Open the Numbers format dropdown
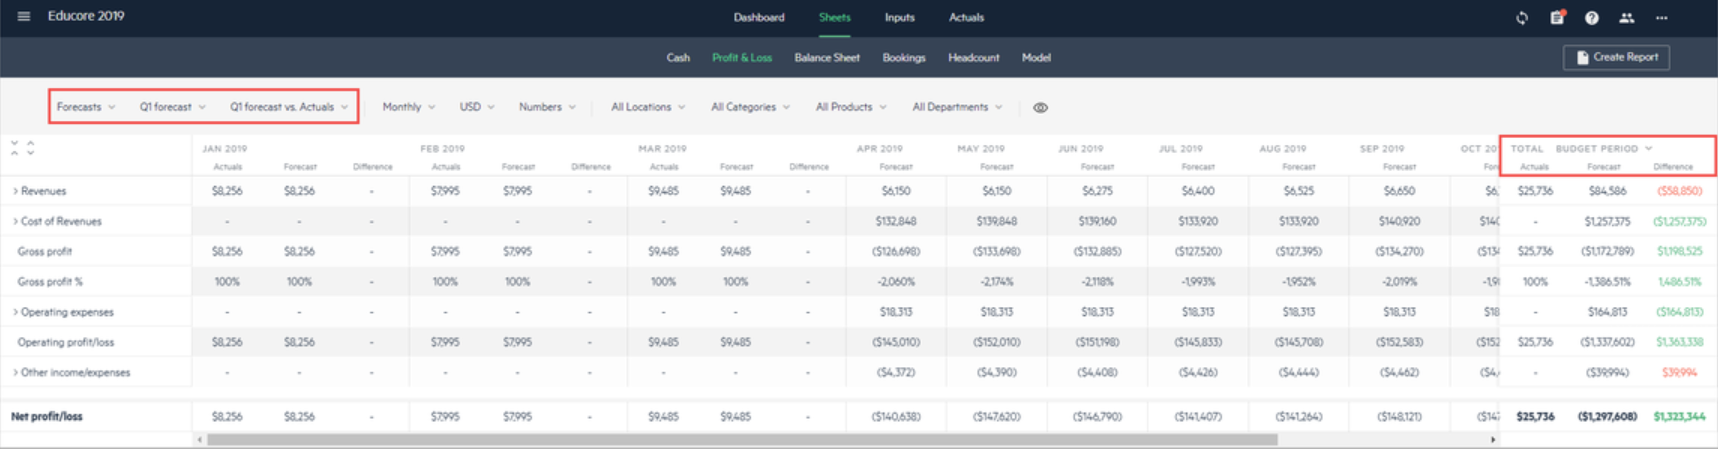The width and height of the screenshot is (1718, 449). tap(547, 107)
